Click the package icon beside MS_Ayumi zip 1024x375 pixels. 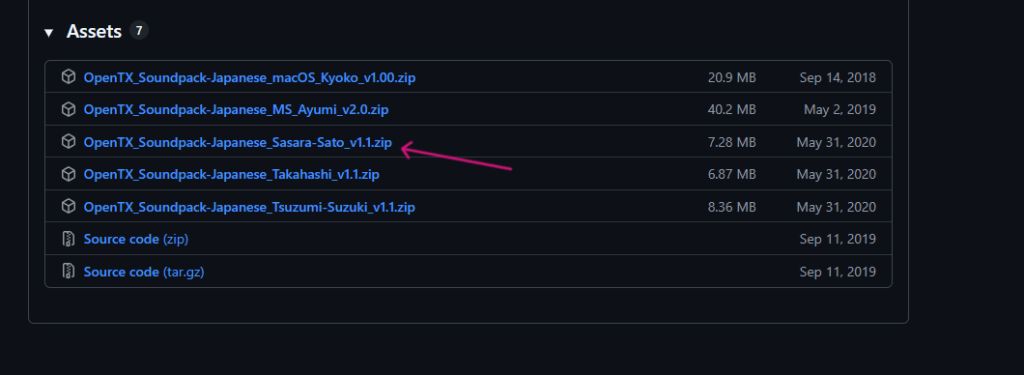[69, 109]
